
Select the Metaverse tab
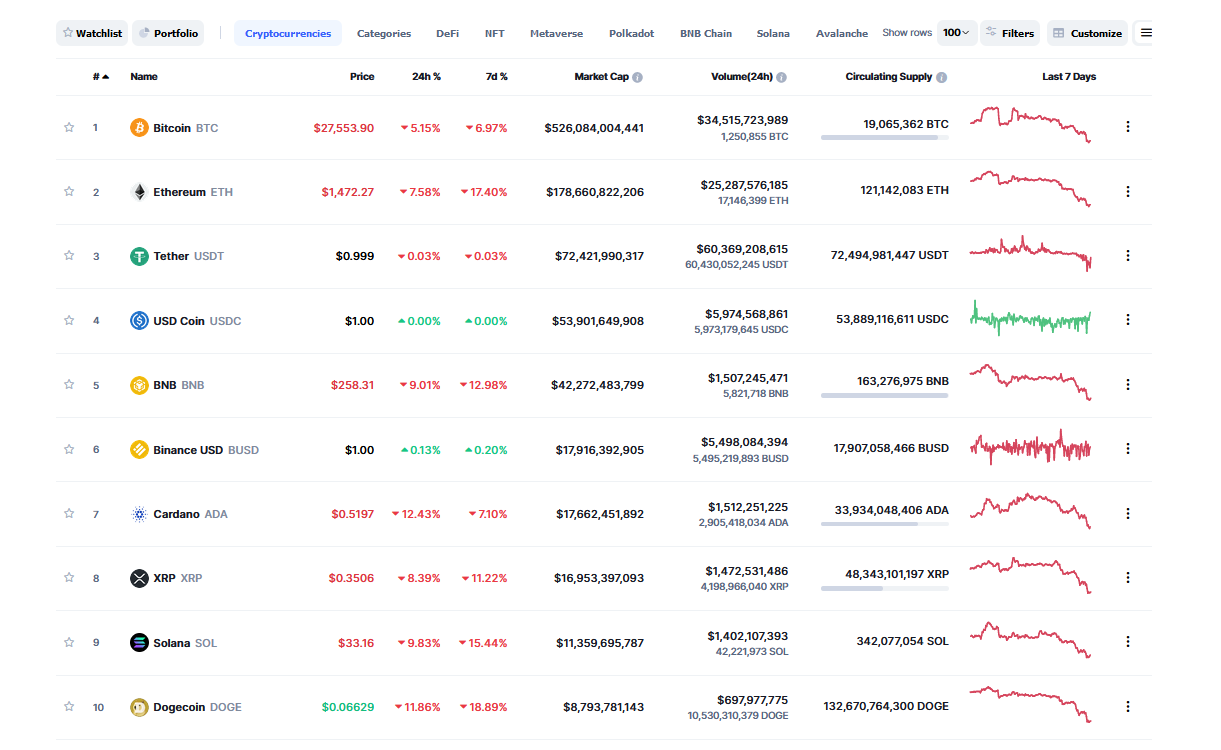[x=556, y=33]
